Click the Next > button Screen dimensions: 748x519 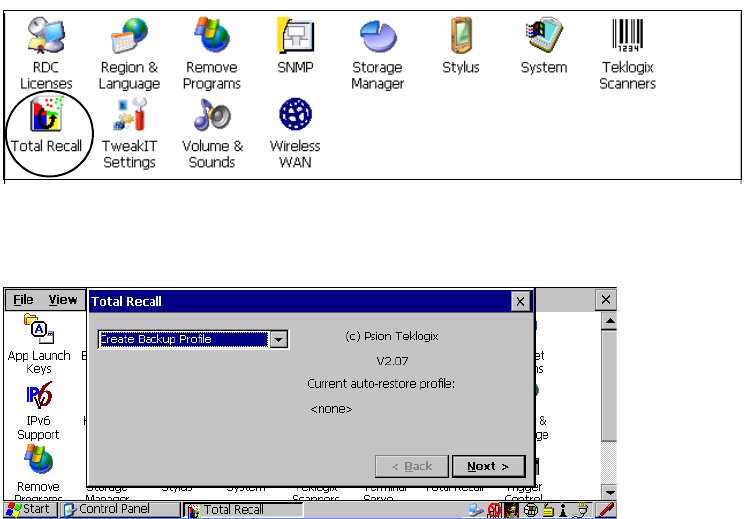tap(488, 466)
